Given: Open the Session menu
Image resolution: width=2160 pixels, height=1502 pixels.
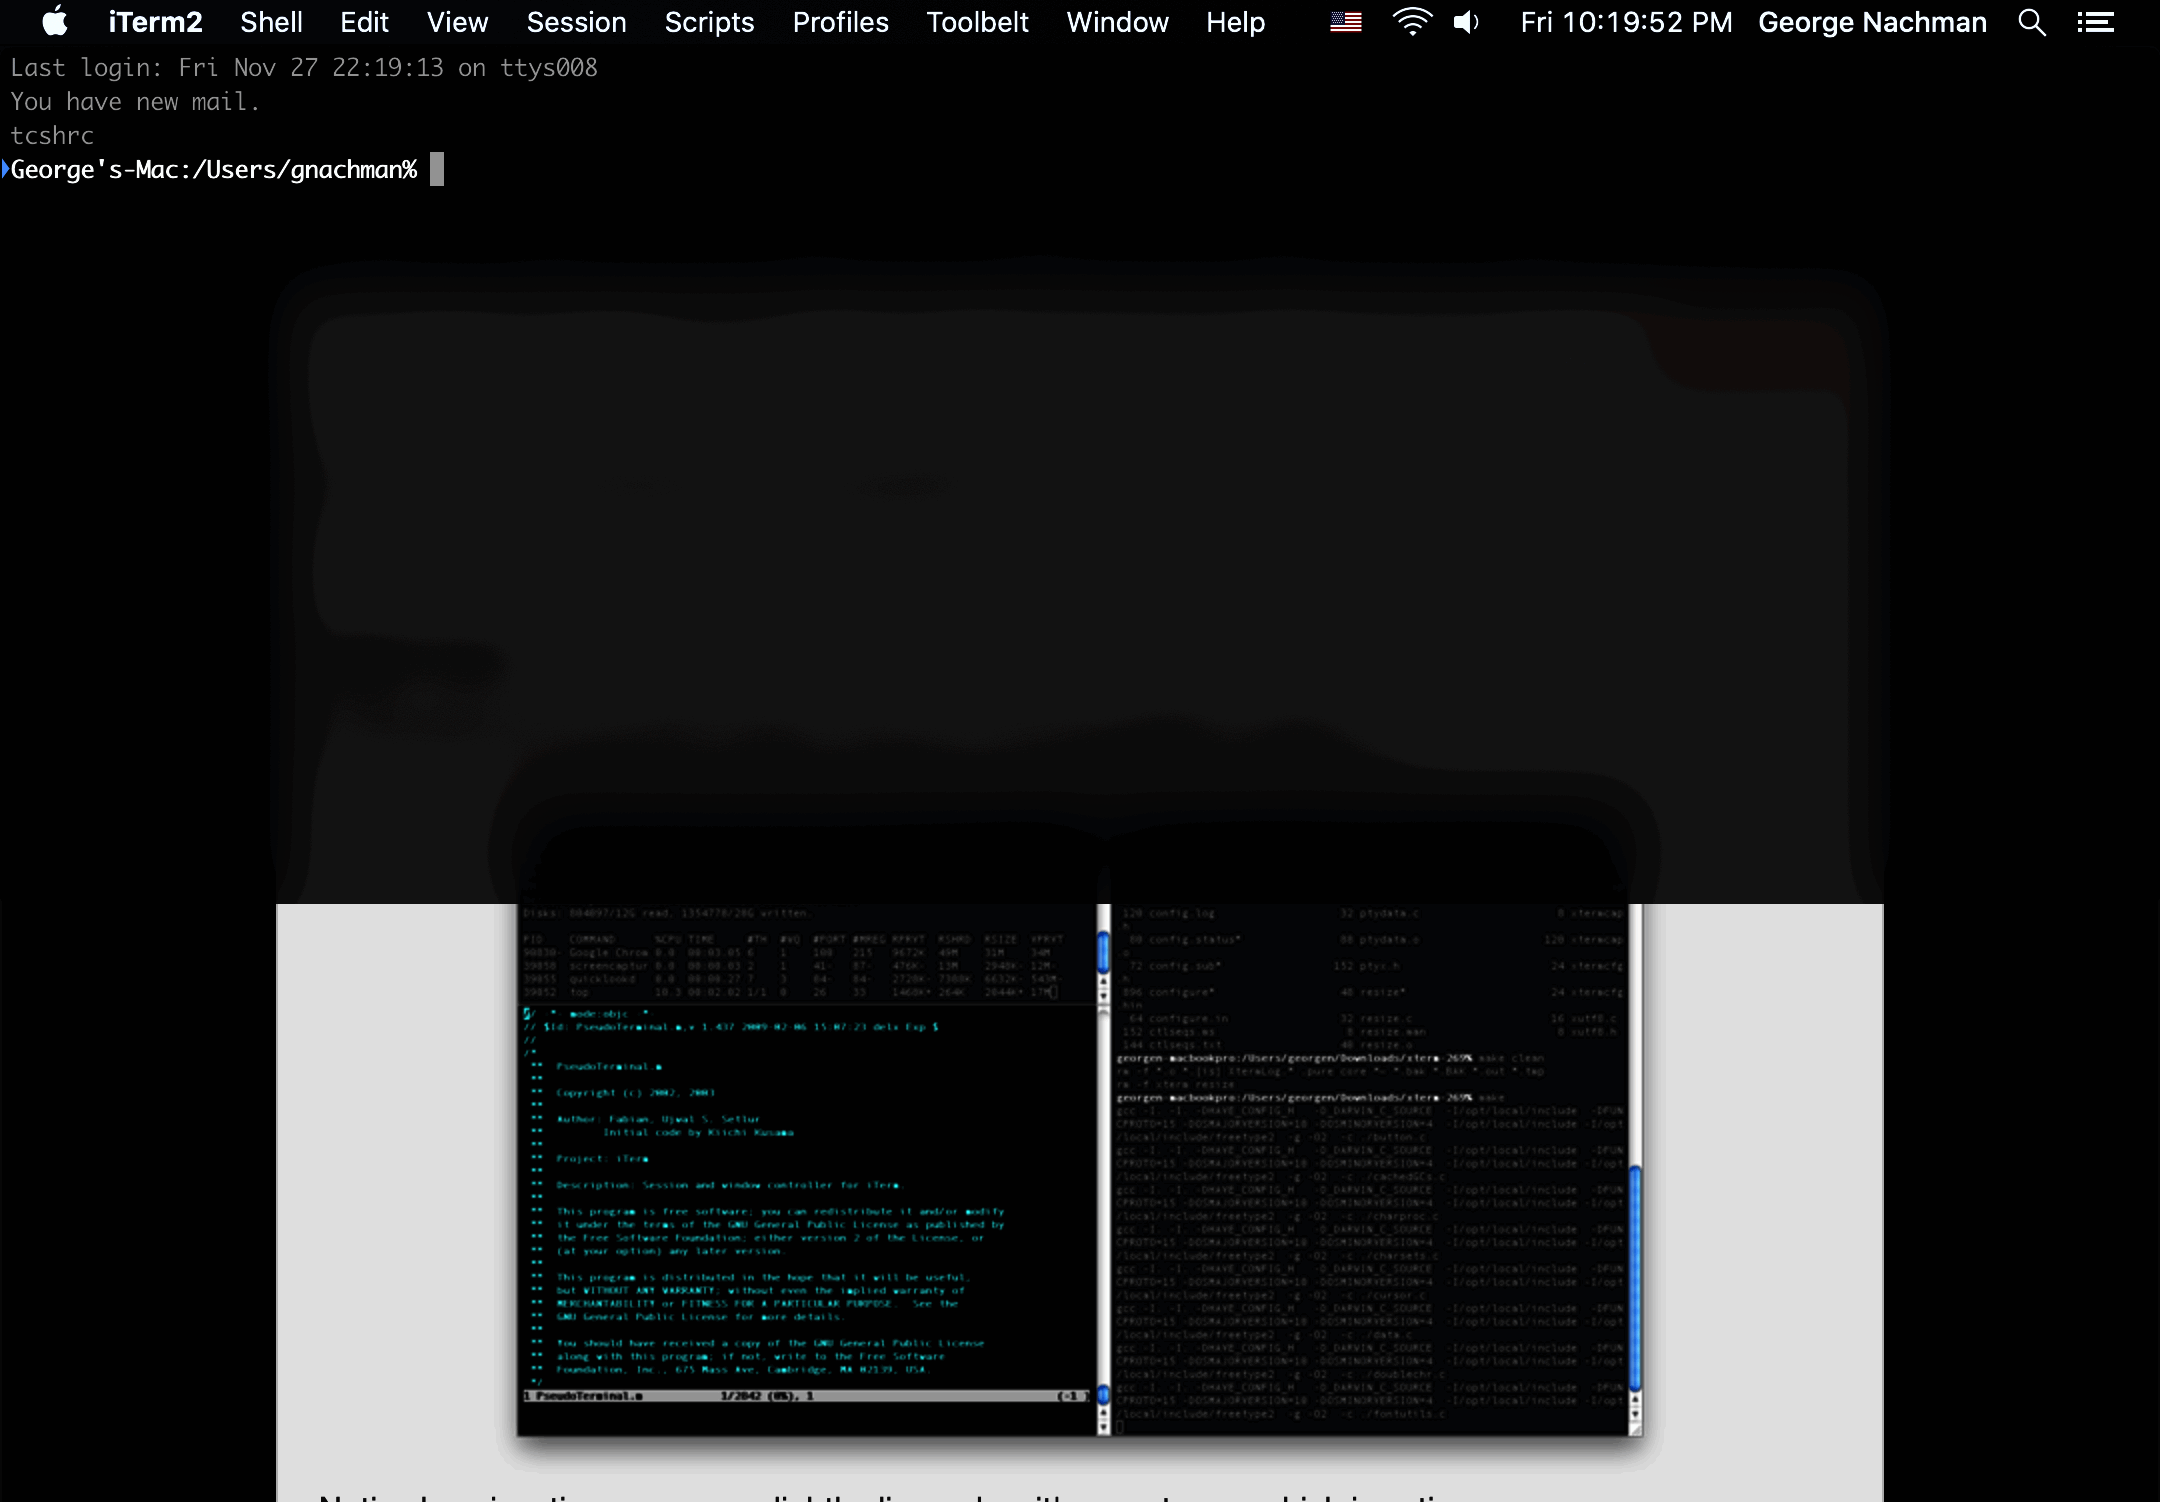Looking at the screenshot, I should click(576, 22).
